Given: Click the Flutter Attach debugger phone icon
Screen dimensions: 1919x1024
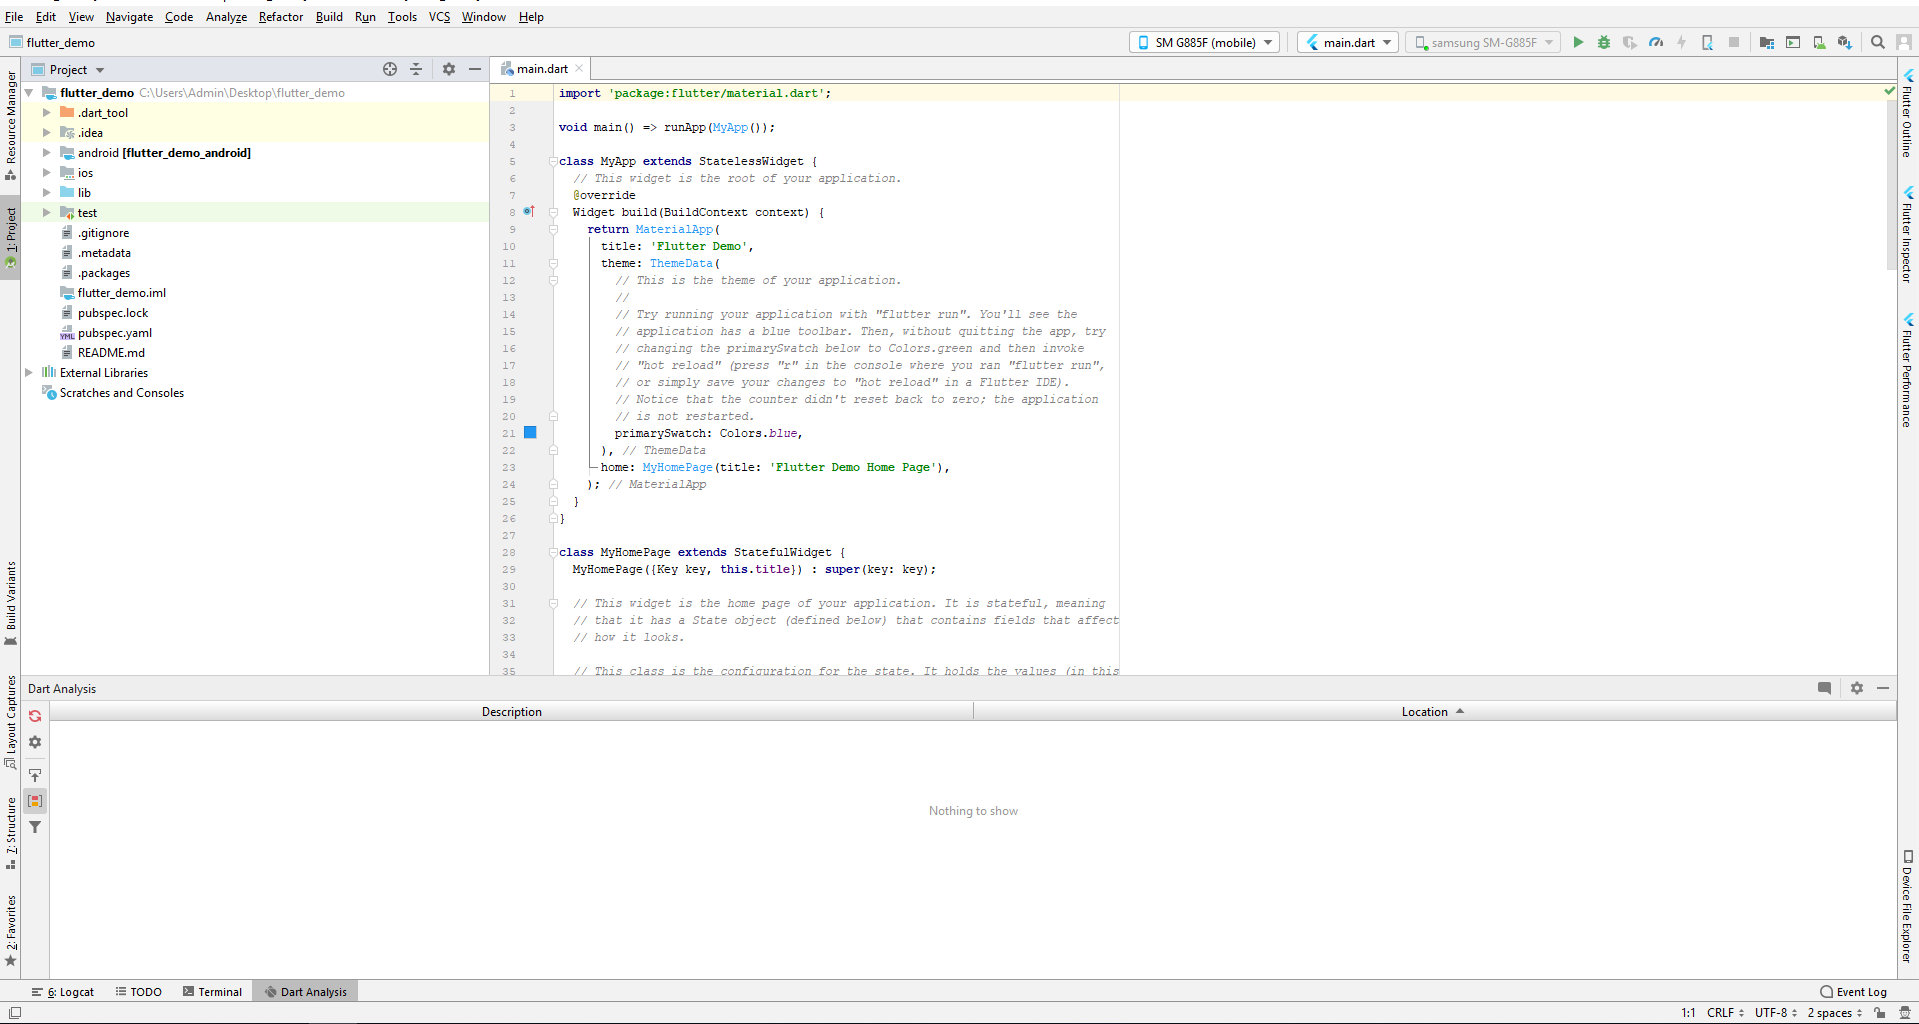Looking at the screenshot, I should [1708, 42].
